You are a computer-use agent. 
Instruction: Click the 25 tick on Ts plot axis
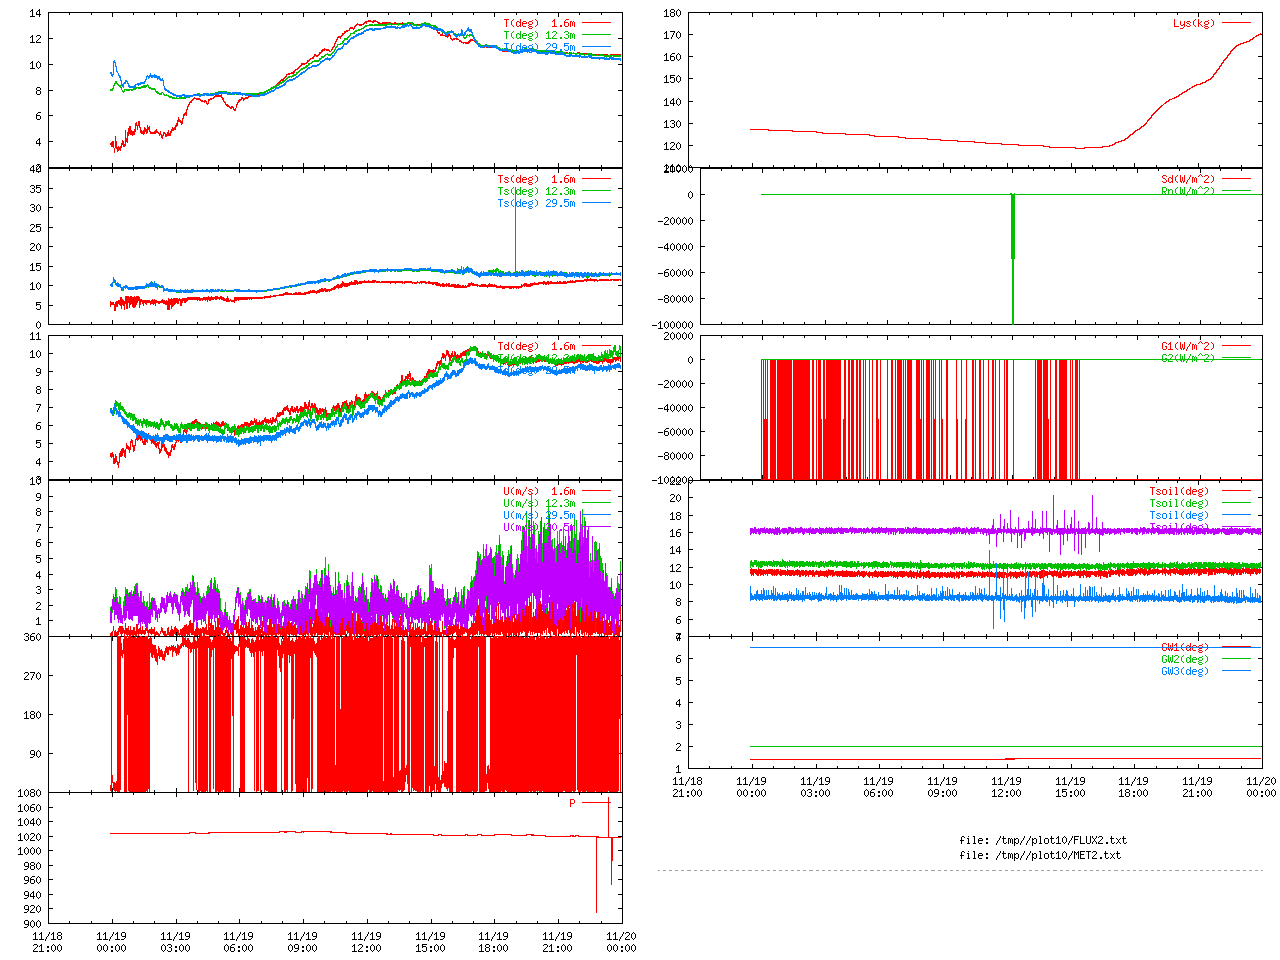(x=36, y=228)
